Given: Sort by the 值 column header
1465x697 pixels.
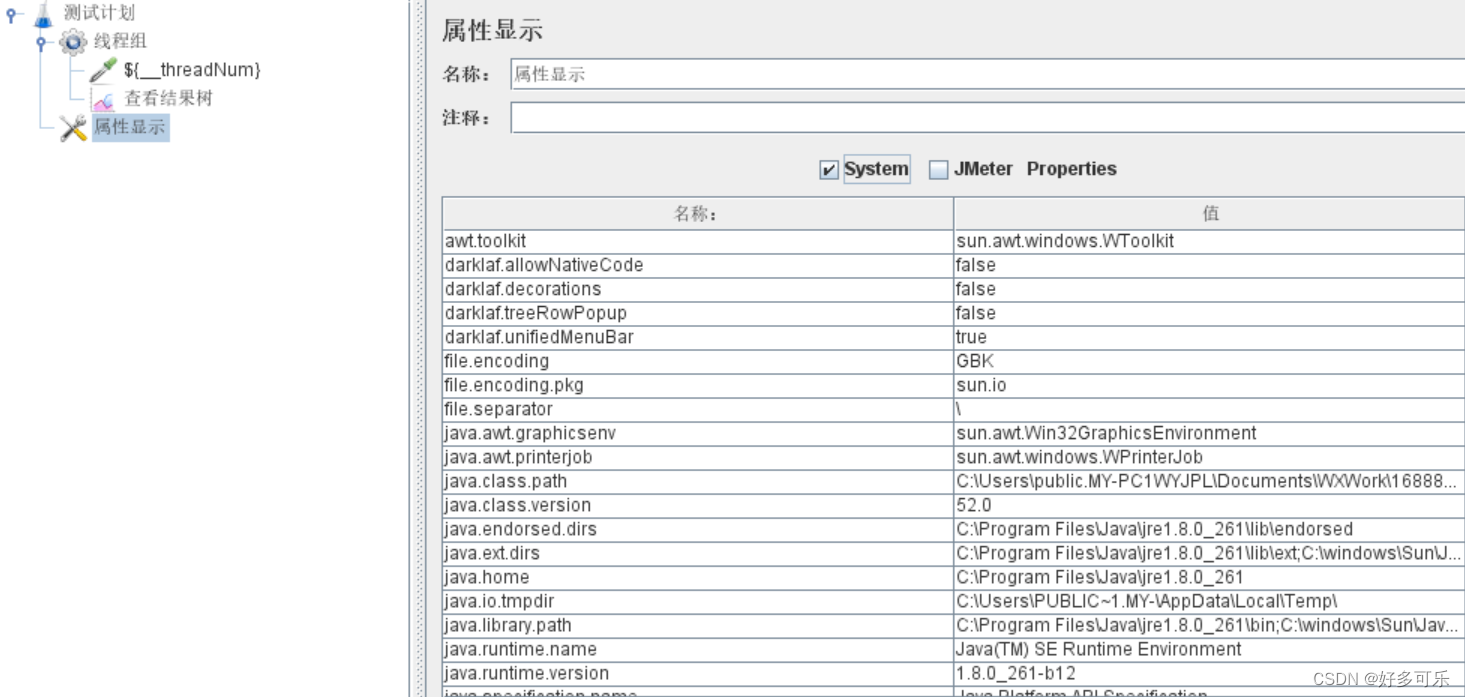Looking at the screenshot, I should (1209, 213).
